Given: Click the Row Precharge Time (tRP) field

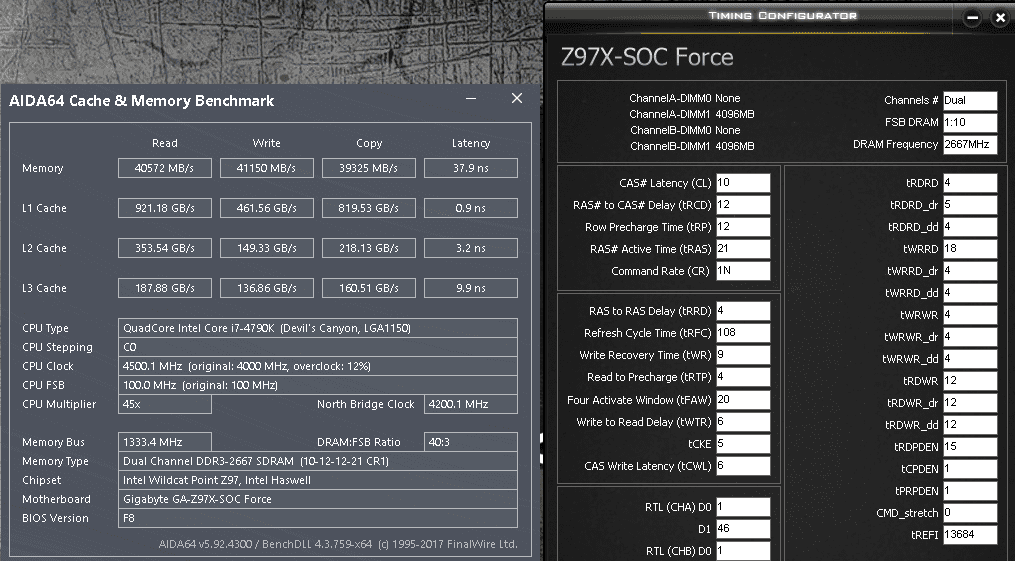Looking at the screenshot, I should point(743,226).
